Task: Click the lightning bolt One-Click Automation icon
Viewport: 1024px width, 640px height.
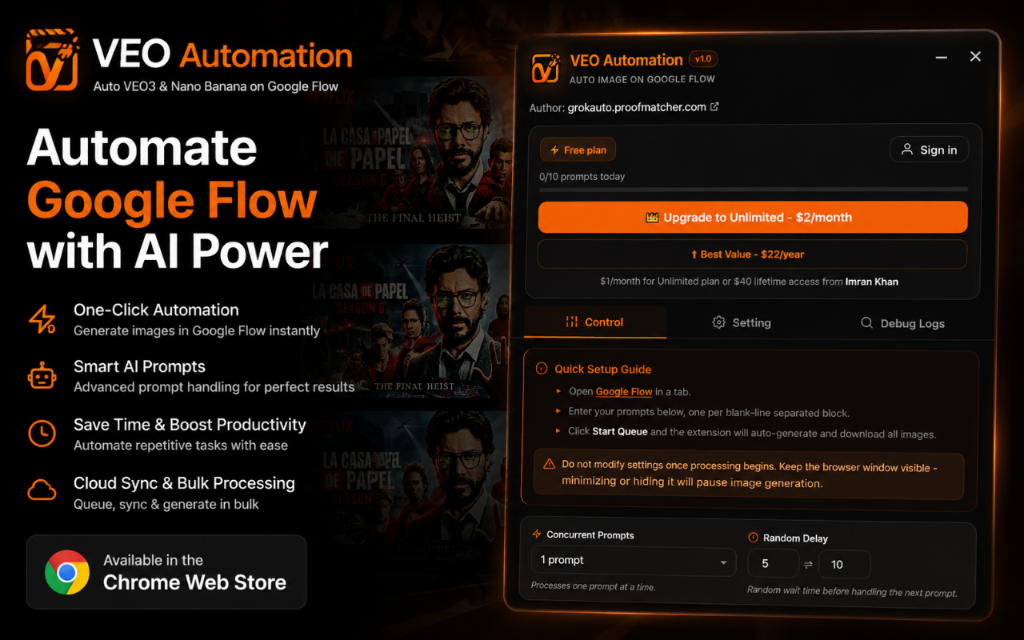Action: tap(42, 319)
